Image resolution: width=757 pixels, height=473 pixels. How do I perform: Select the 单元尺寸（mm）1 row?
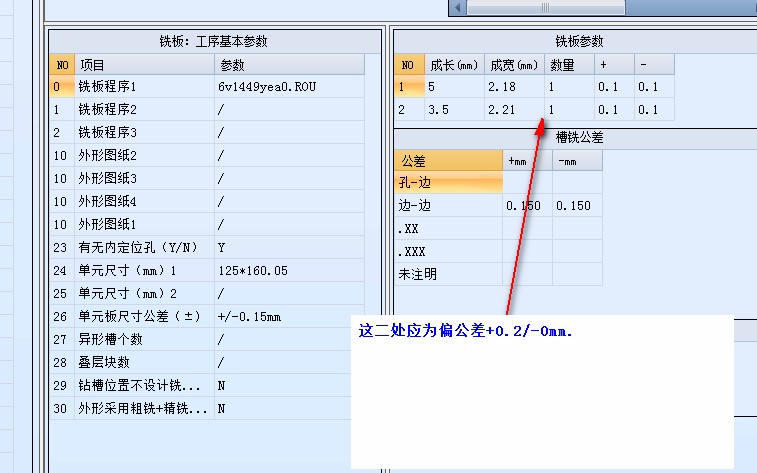point(207,270)
